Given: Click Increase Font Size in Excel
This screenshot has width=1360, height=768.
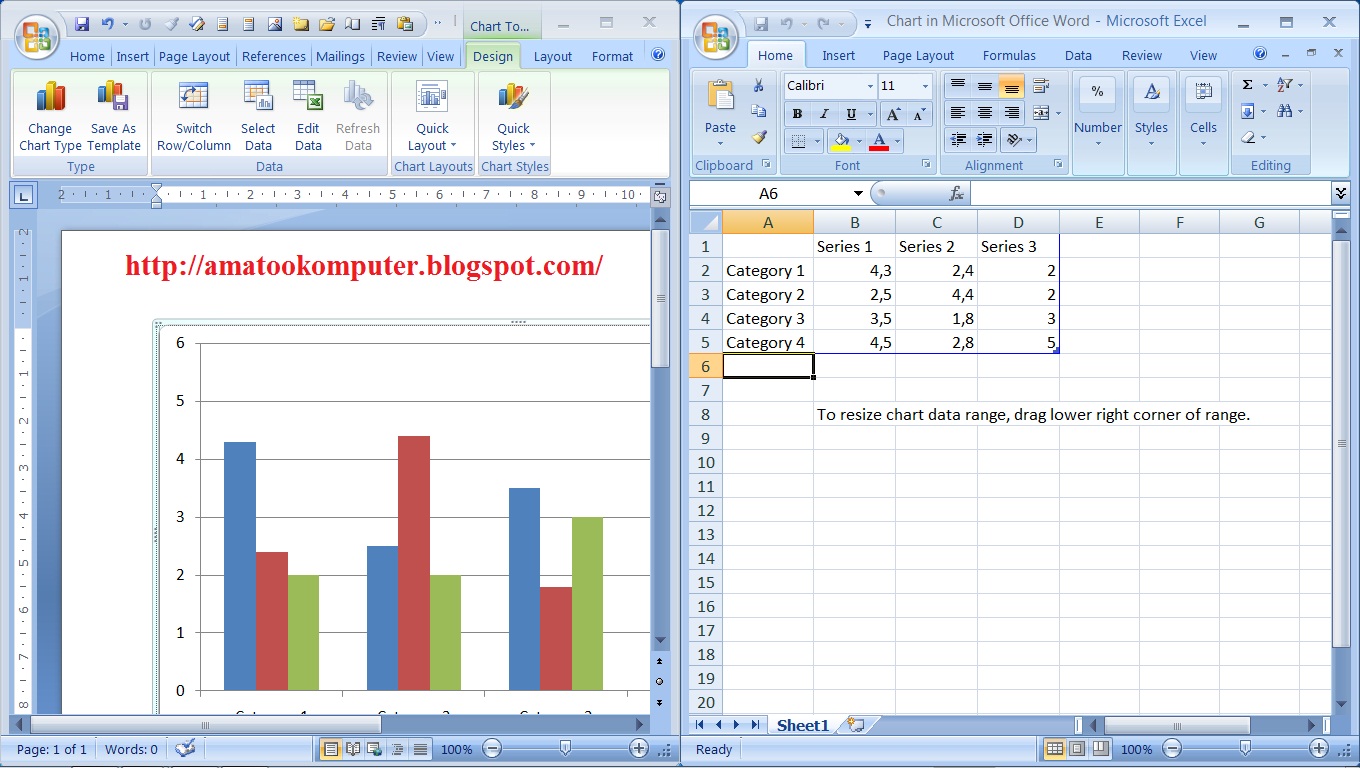Looking at the screenshot, I should pyautogui.click(x=894, y=114).
